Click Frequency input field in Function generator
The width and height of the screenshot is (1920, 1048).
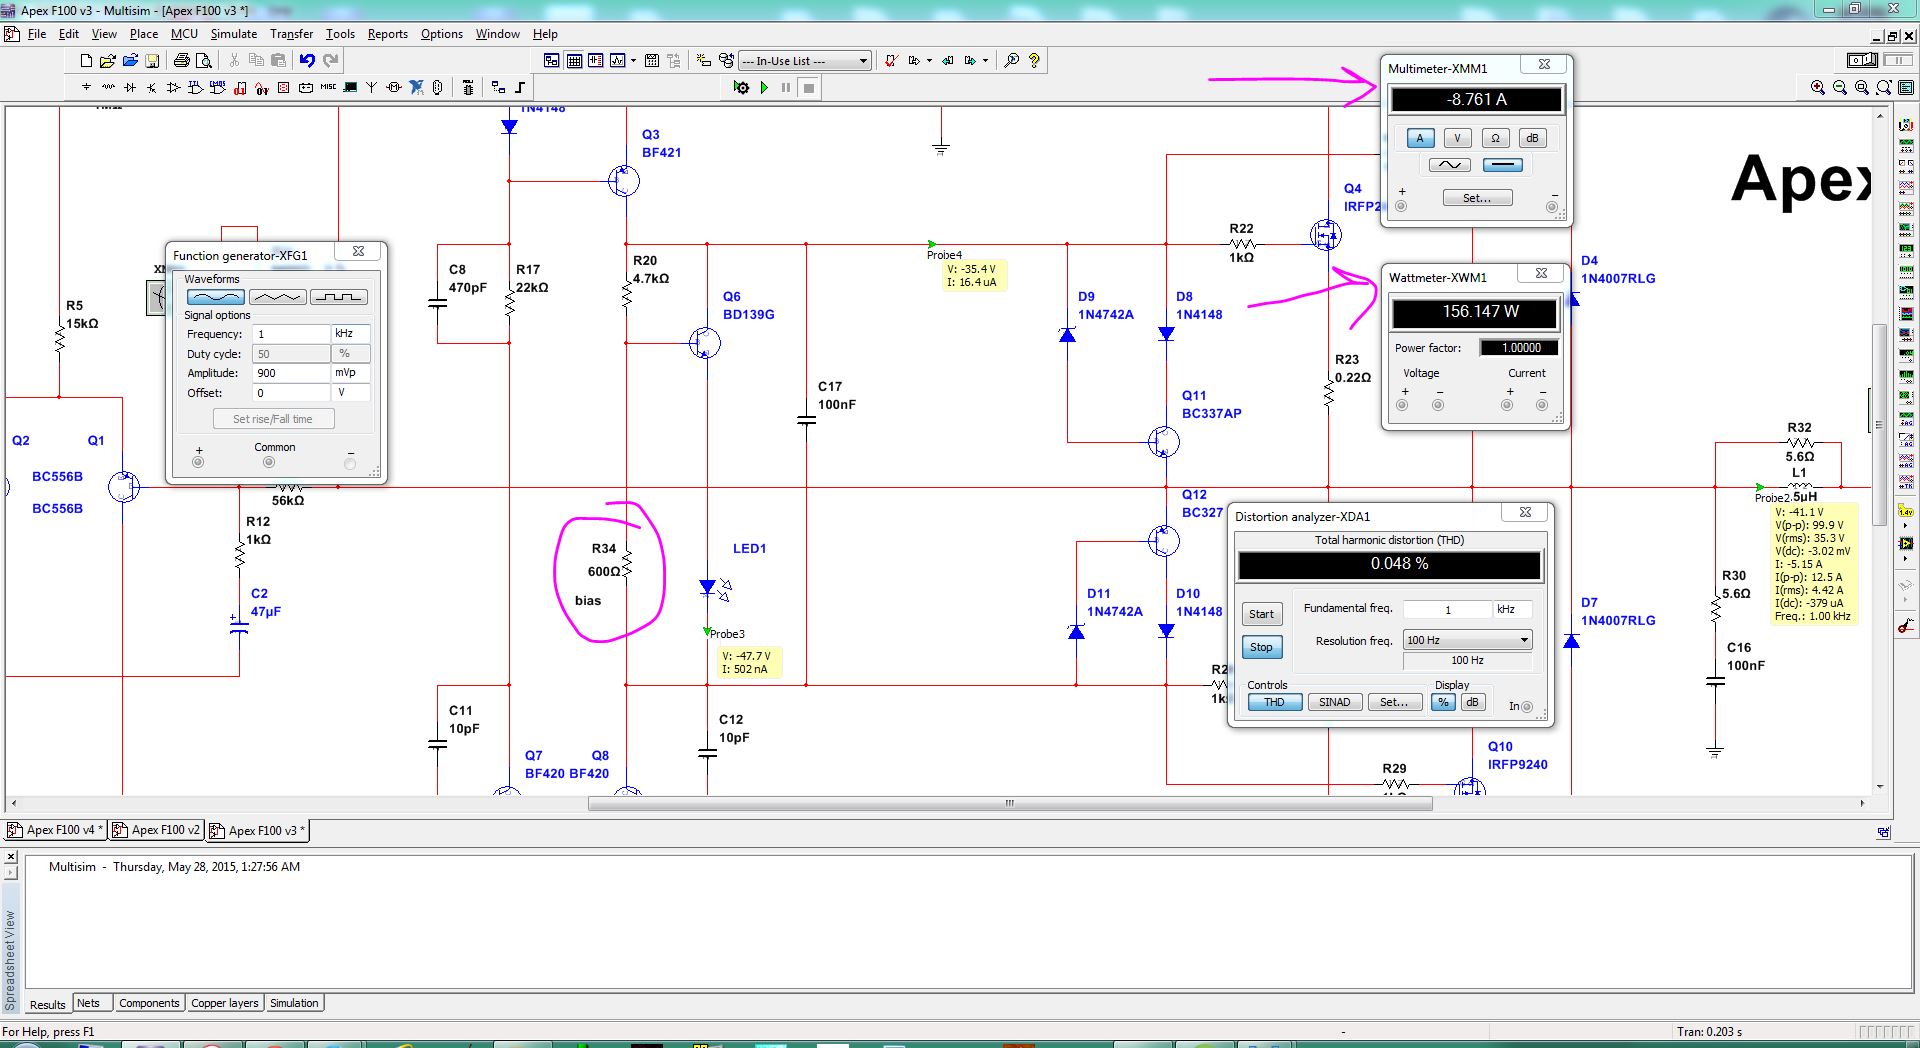[292, 334]
